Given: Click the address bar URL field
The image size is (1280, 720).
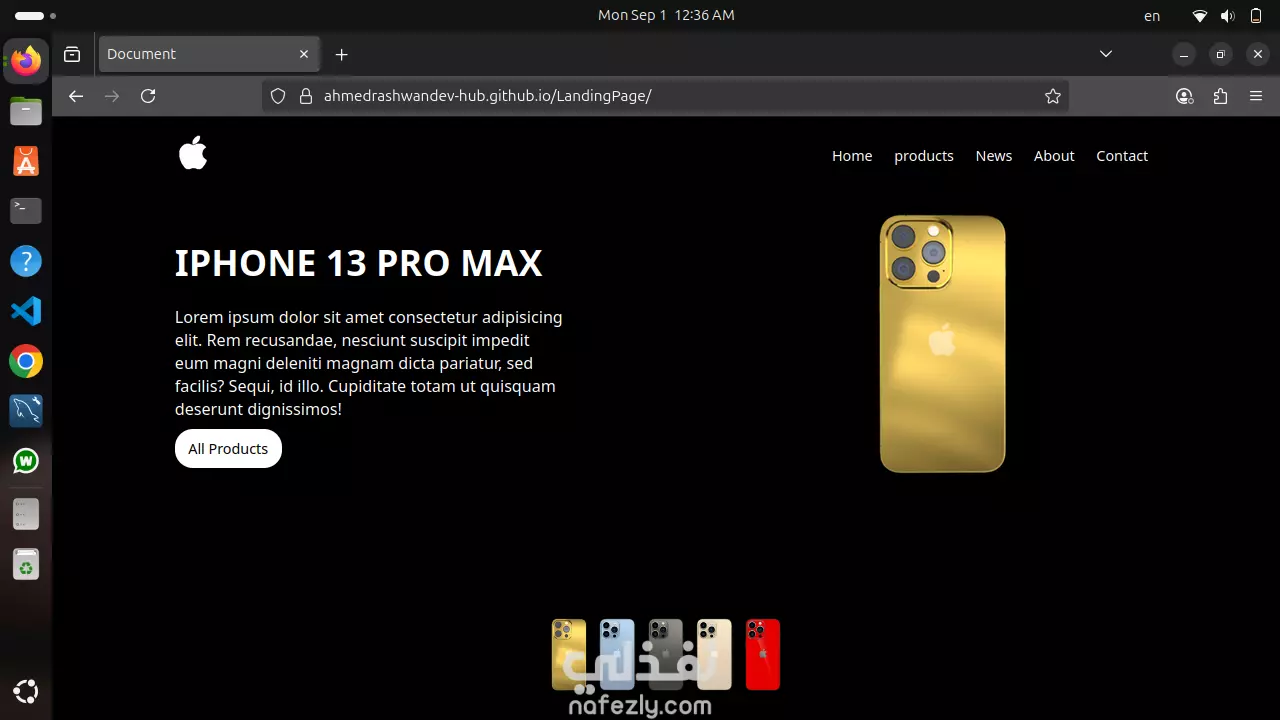Looking at the screenshot, I should 666,96.
